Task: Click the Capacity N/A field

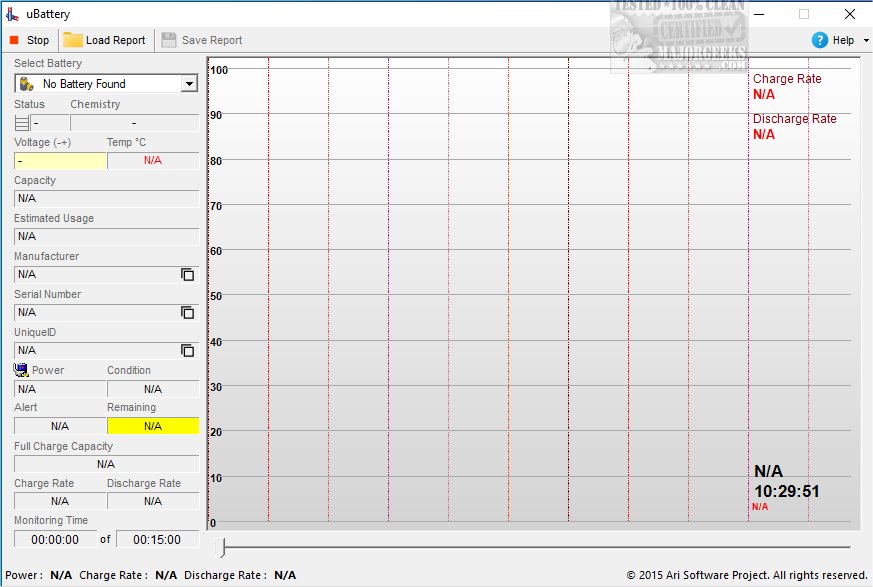Action: (106, 198)
